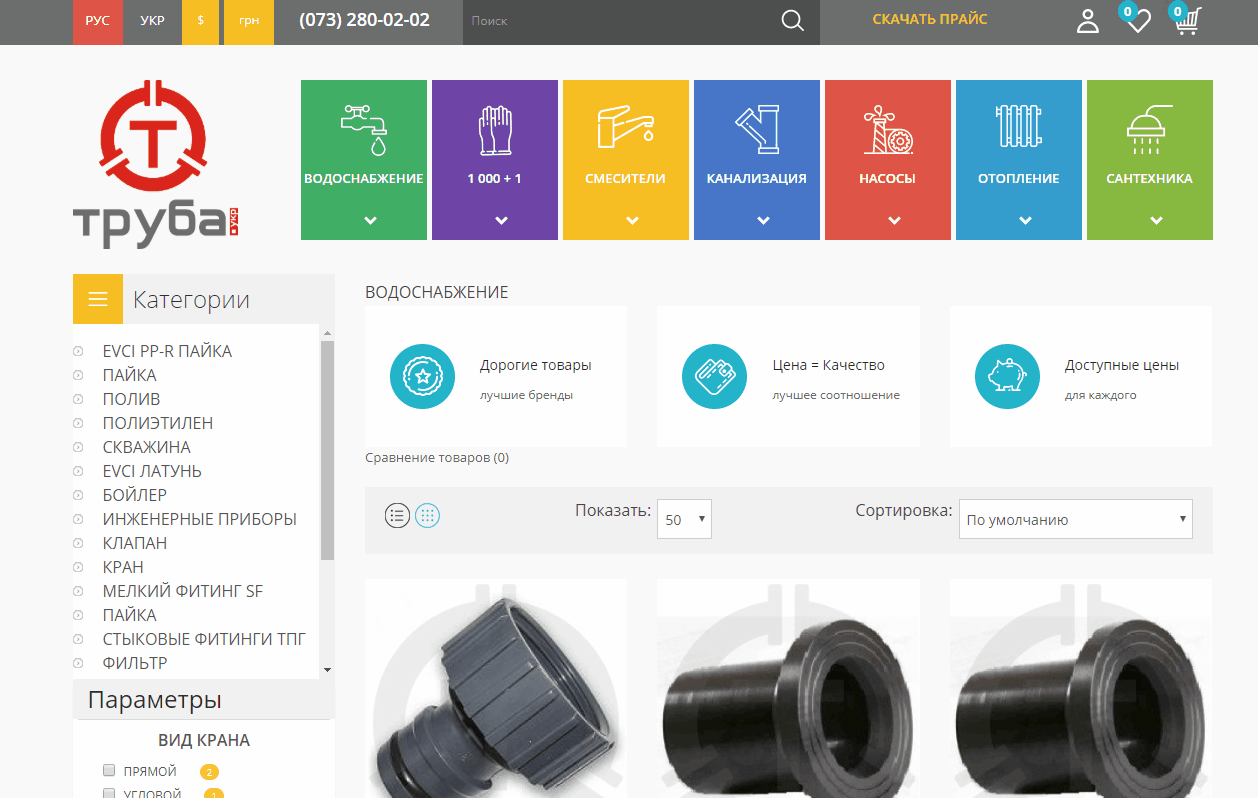1258x798 pixels.
Task: Click the search magnifier icon
Action: point(792,21)
